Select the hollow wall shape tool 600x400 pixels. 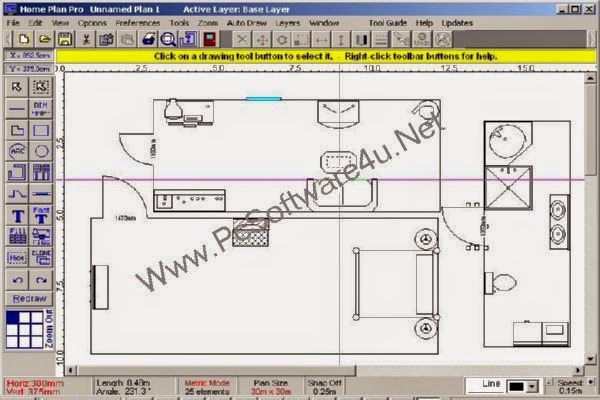[x=17, y=173]
